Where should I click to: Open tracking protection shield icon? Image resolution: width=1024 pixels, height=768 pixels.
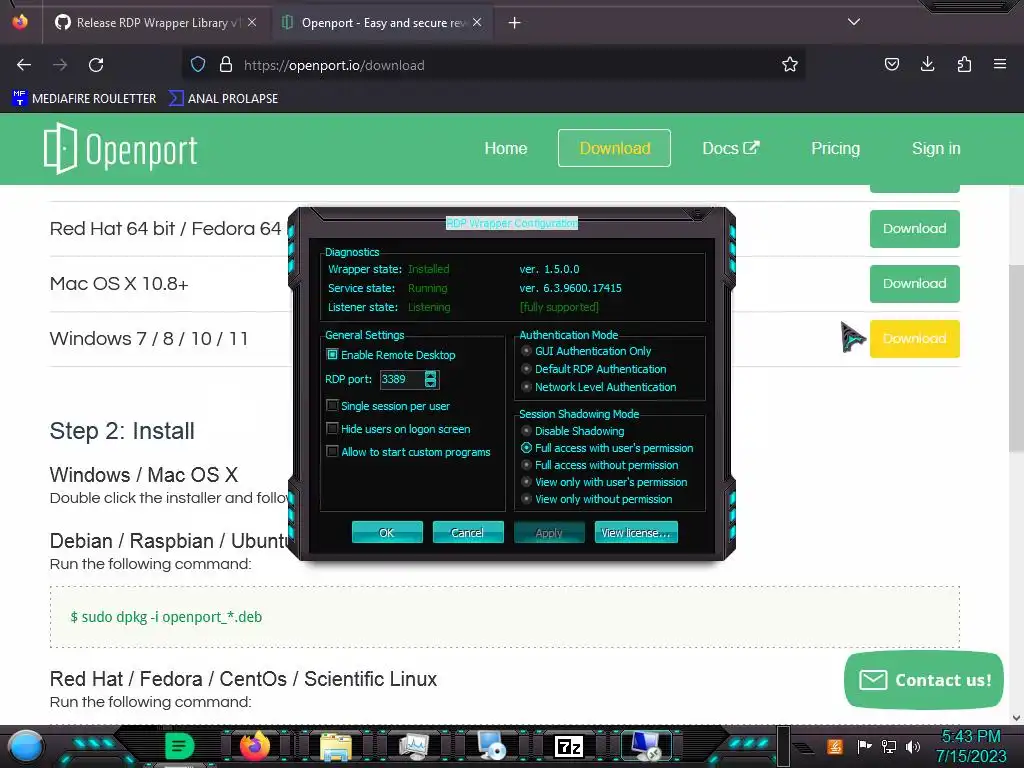pyautogui.click(x=198, y=65)
